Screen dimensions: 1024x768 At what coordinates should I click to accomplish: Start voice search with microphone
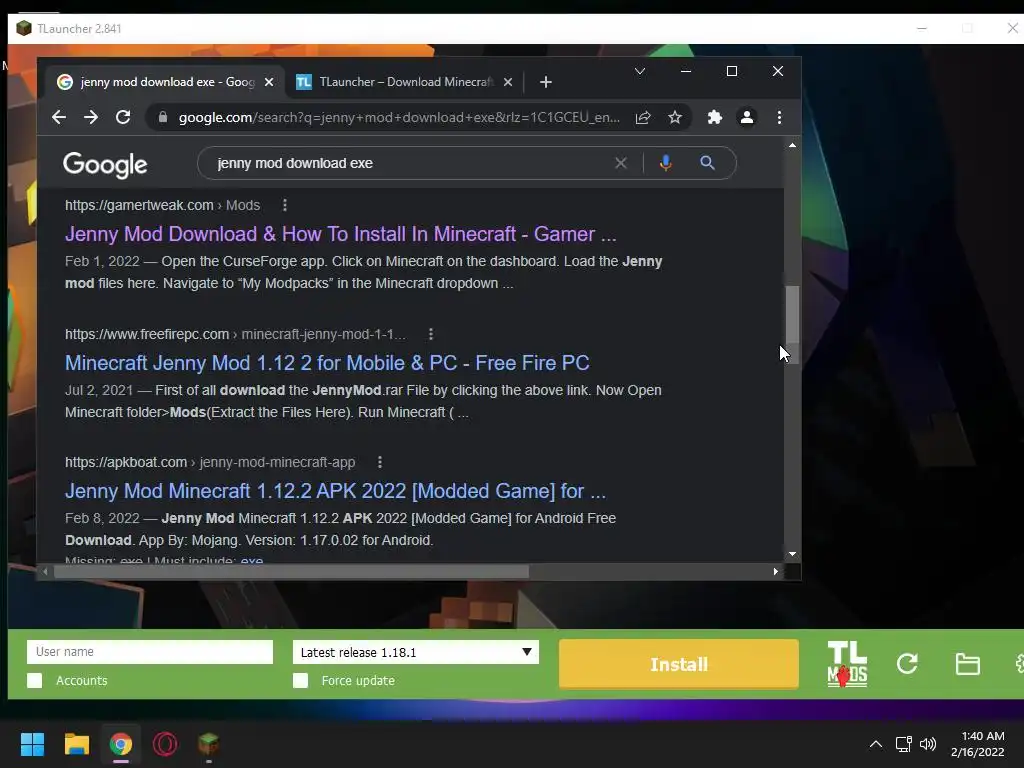(x=665, y=163)
